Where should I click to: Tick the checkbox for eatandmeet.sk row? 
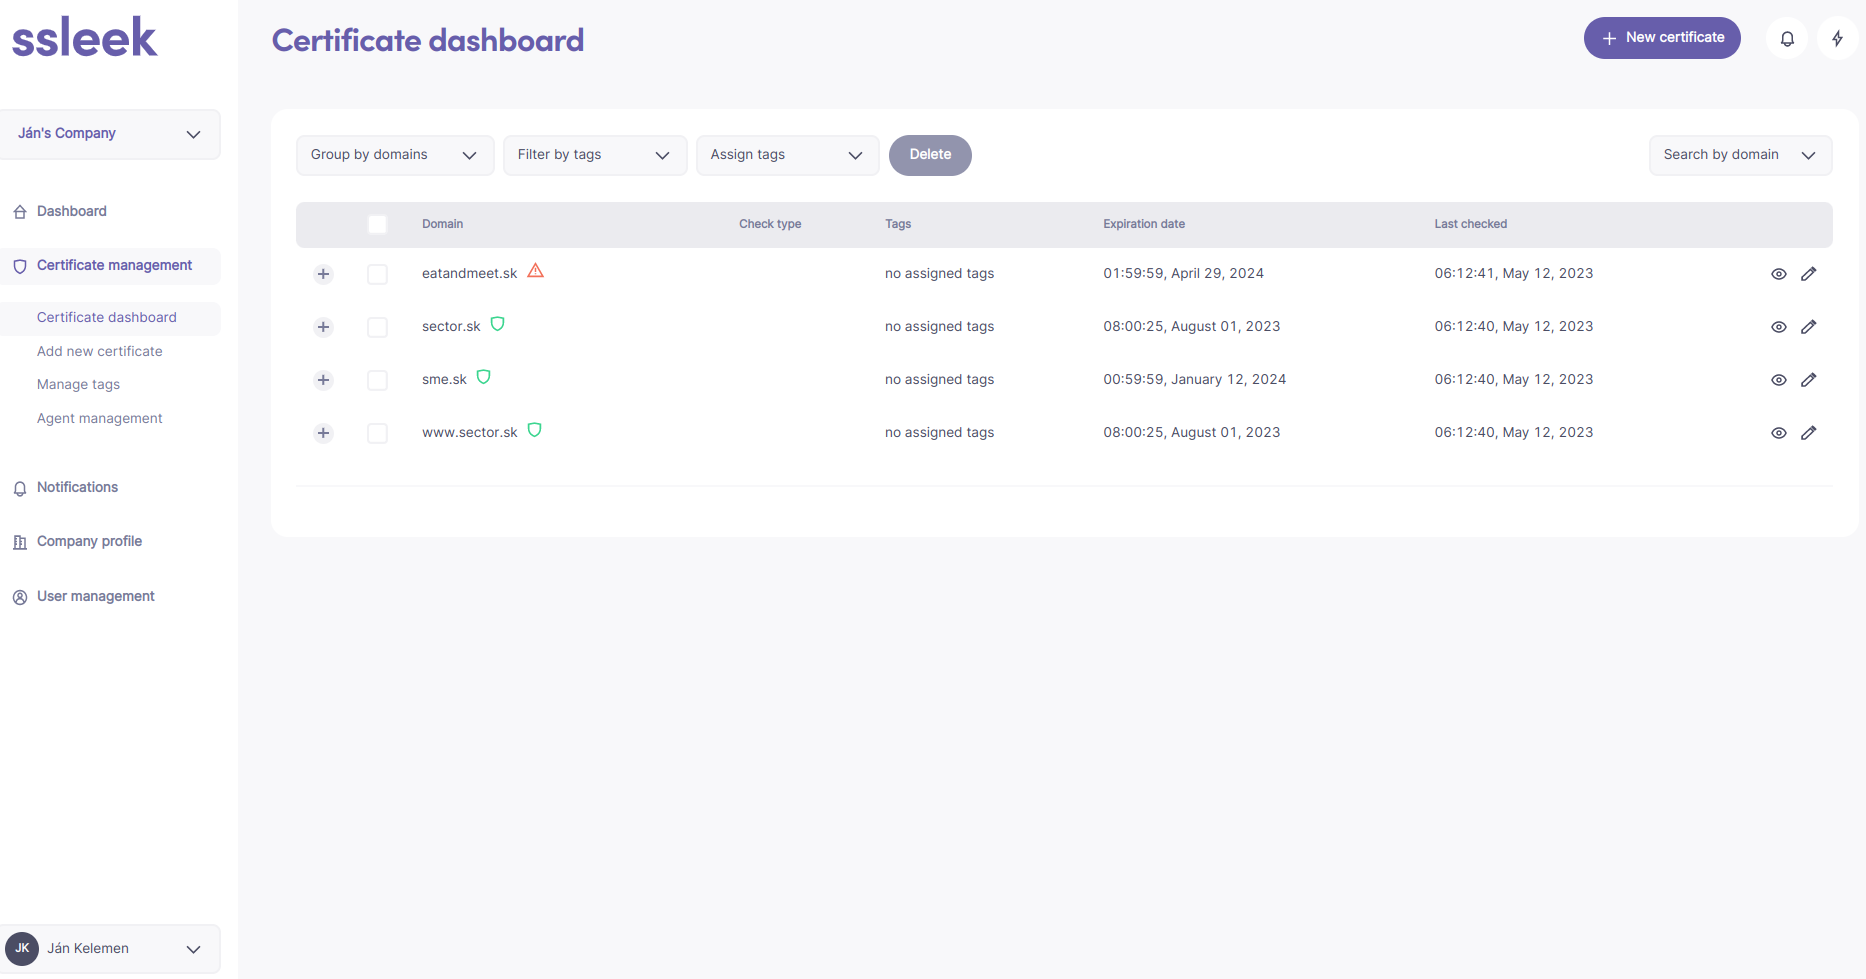pyautogui.click(x=377, y=274)
